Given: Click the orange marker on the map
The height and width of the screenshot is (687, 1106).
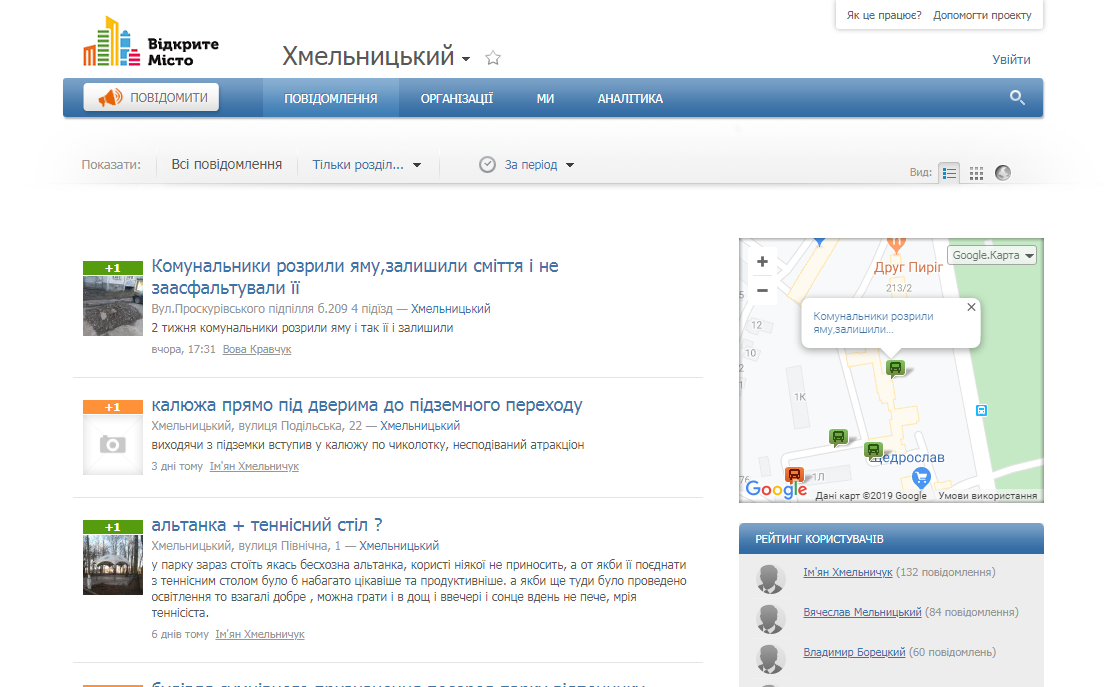Looking at the screenshot, I should 794,475.
